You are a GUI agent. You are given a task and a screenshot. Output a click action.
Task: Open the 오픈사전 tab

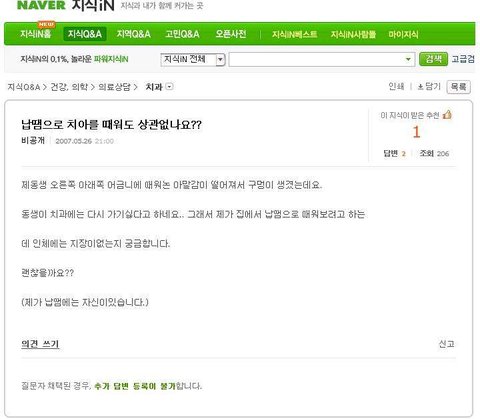tap(231, 34)
